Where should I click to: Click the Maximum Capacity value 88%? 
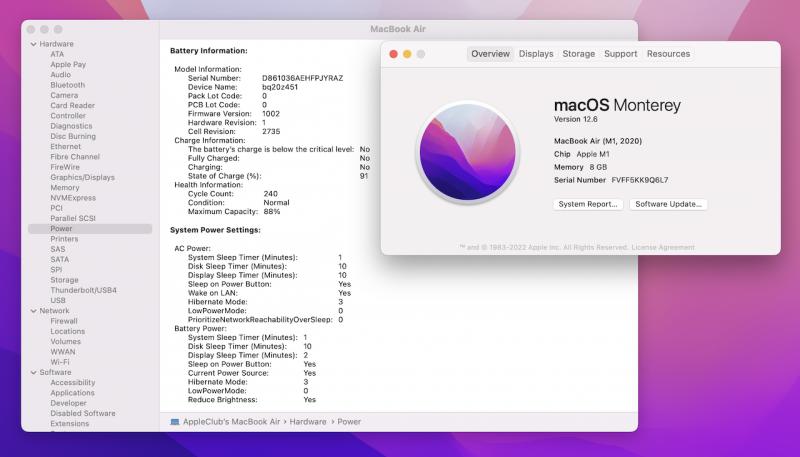tap(271, 211)
